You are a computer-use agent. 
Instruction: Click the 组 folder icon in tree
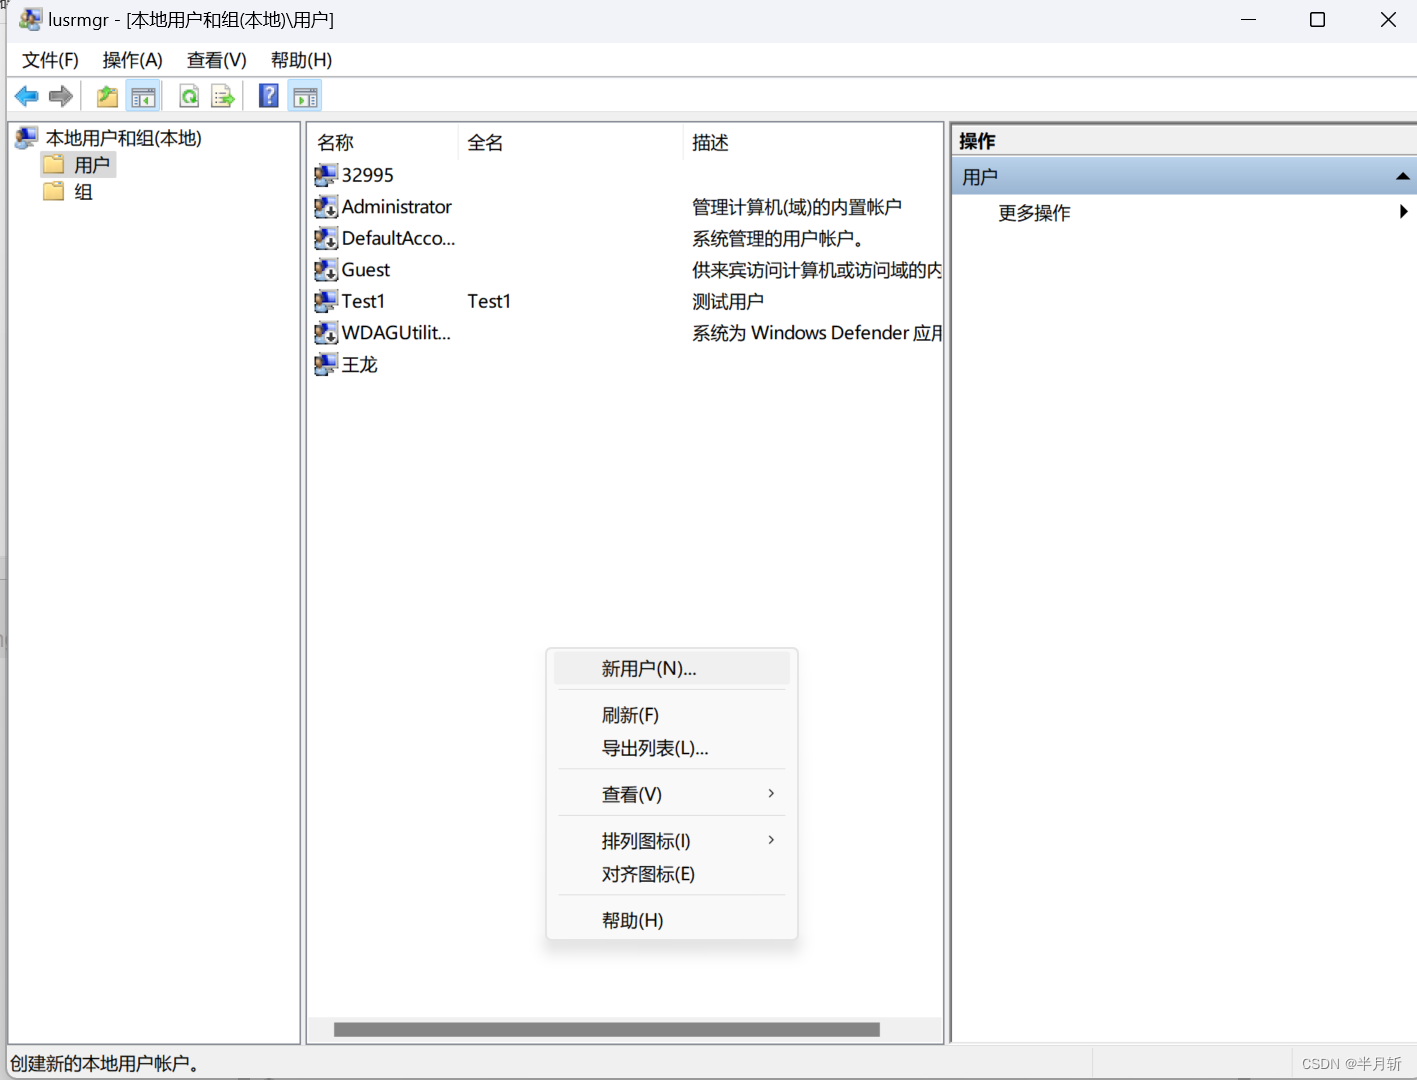(54, 191)
